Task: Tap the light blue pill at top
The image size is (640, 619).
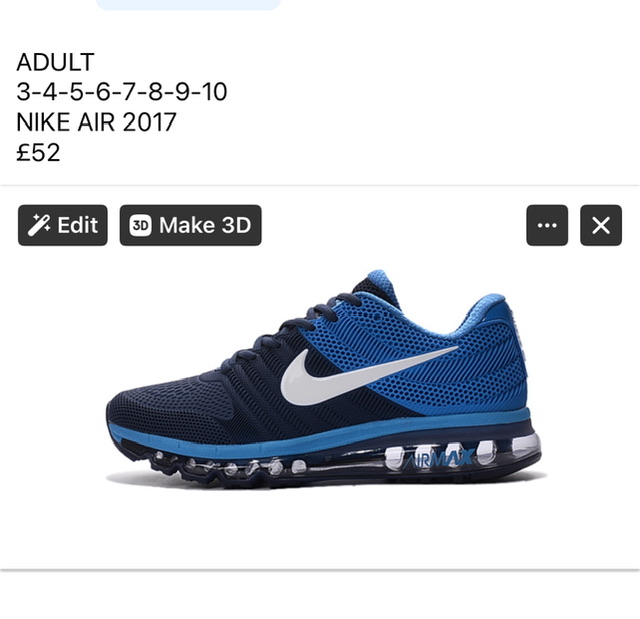Action: click(189, 4)
